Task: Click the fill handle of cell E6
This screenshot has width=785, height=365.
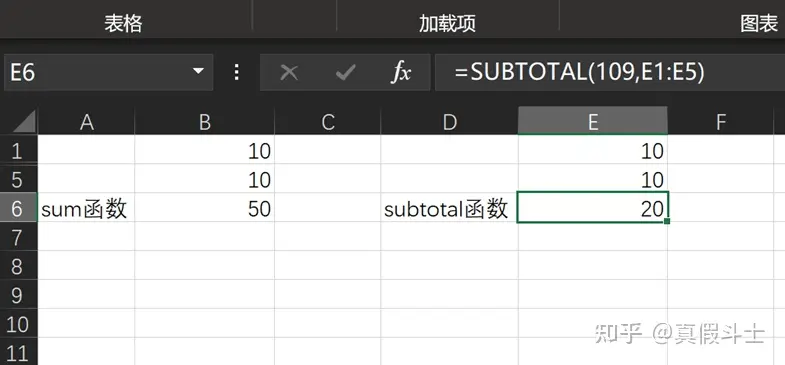Action: [667, 221]
